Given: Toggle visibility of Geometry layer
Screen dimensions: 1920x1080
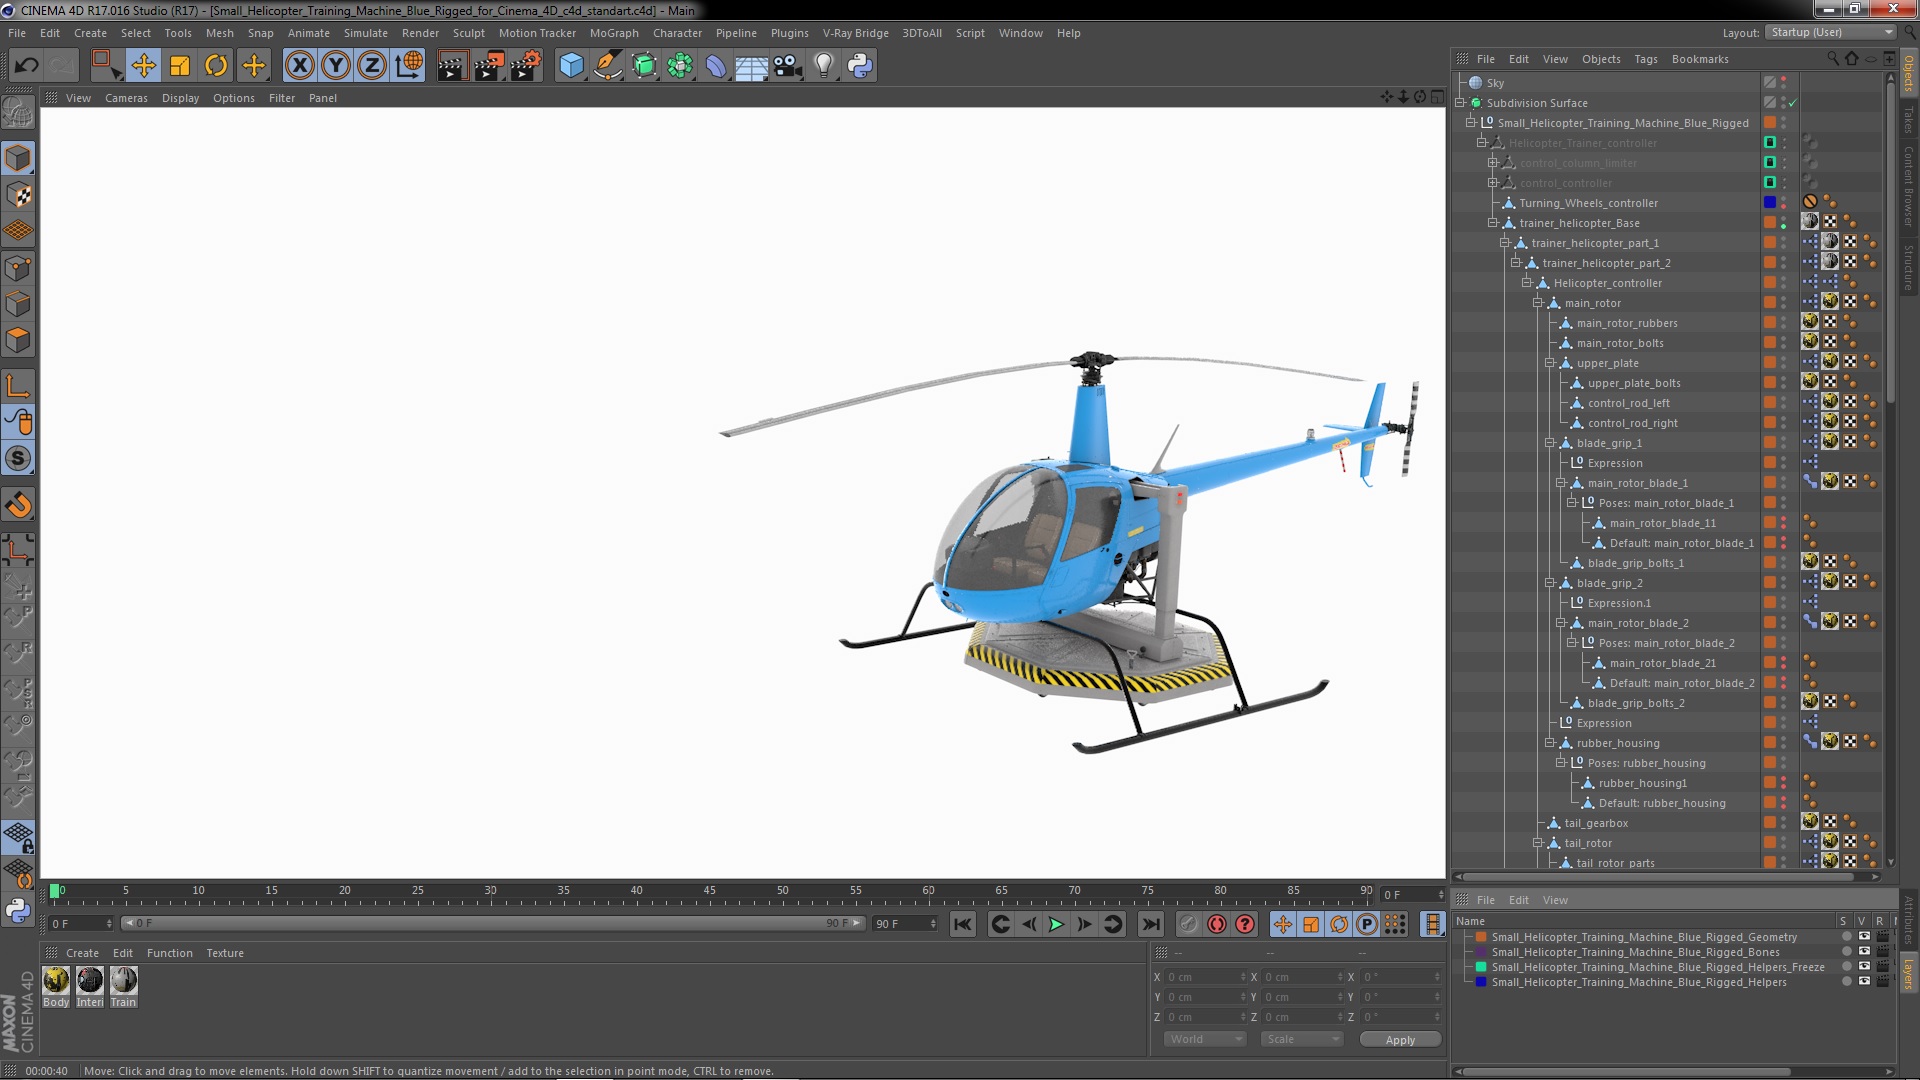Looking at the screenshot, I should pyautogui.click(x=1863, y=937).
